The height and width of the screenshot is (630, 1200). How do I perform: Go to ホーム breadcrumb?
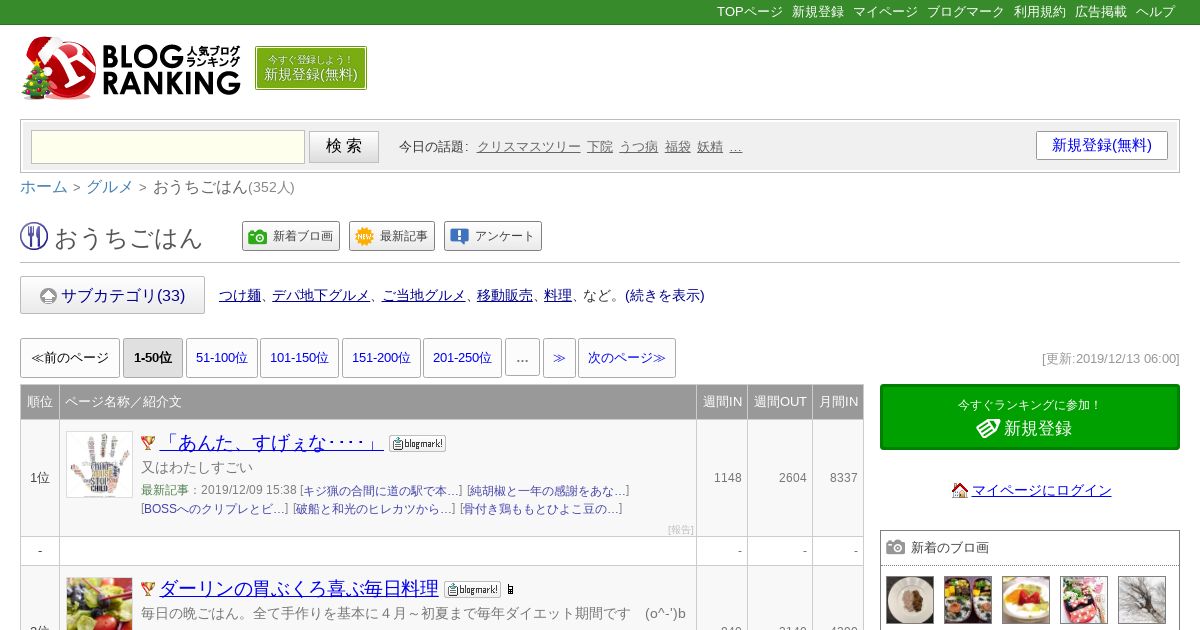(44, 187)
